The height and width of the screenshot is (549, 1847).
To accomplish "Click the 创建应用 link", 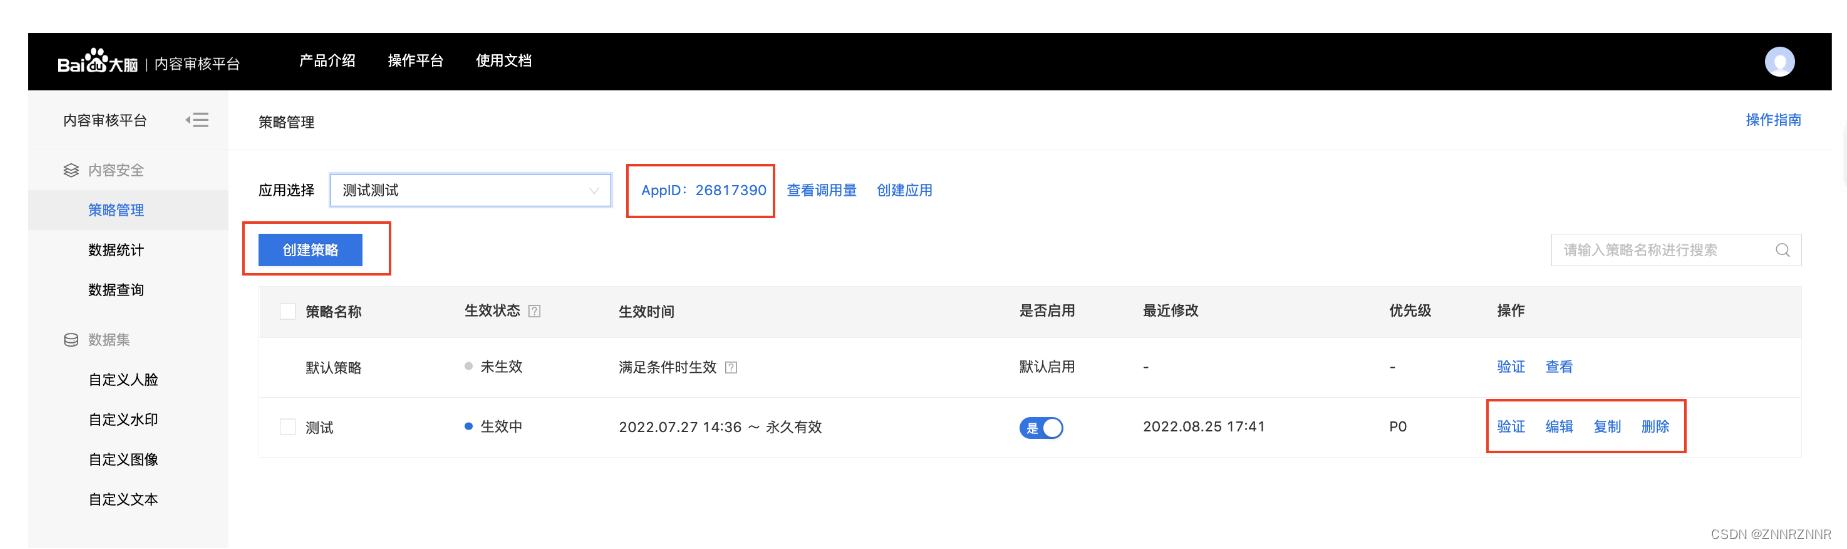I will point(904,190).
